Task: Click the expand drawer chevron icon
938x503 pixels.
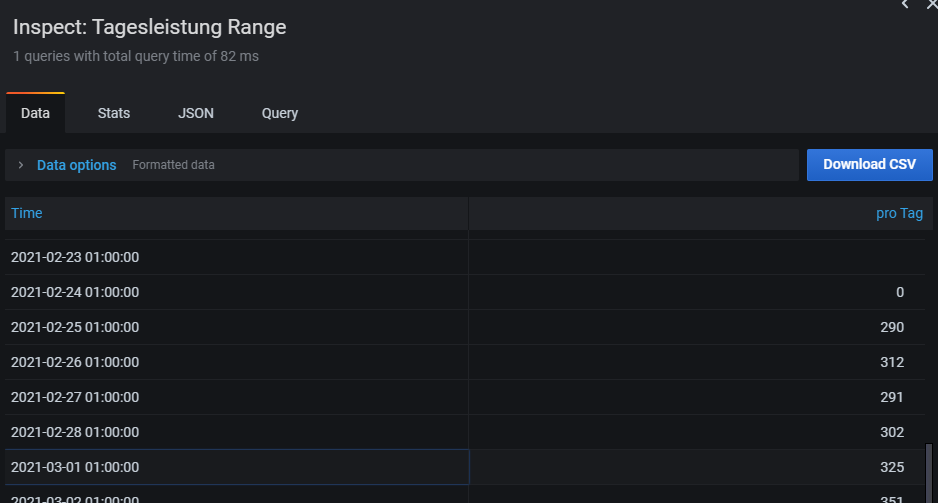Action: (x=905, y=5)
